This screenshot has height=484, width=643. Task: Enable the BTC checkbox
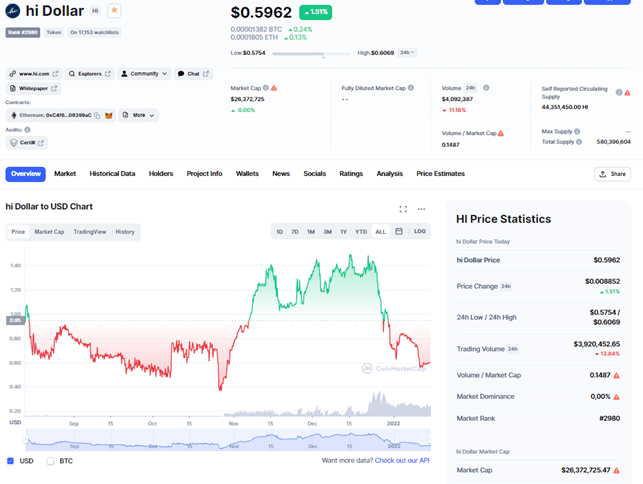pyautogui.click(x=50, y=461)
